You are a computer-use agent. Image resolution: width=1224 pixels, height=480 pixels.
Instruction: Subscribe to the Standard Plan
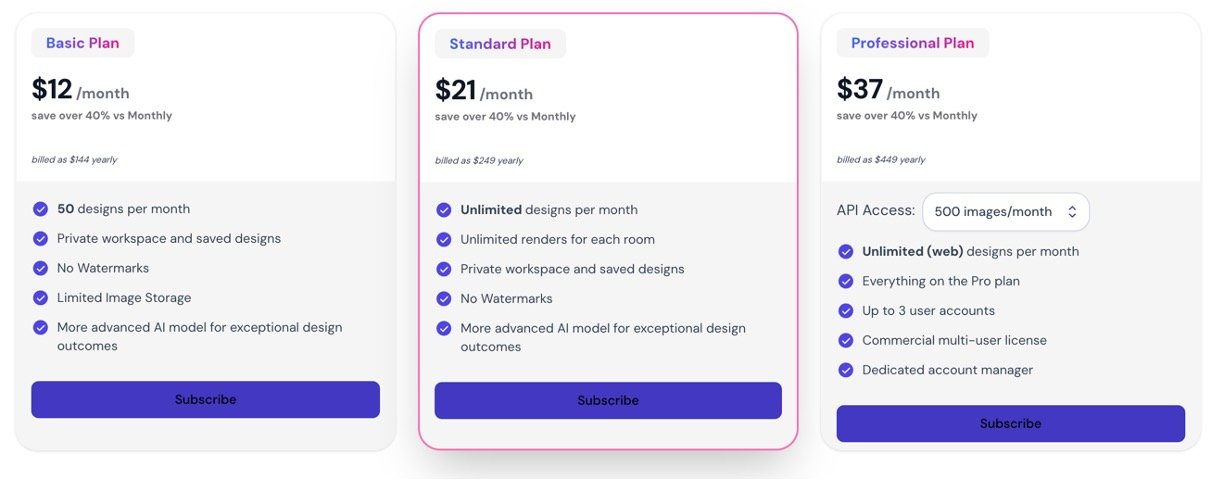pyautogui.click(x=608, y=401)
